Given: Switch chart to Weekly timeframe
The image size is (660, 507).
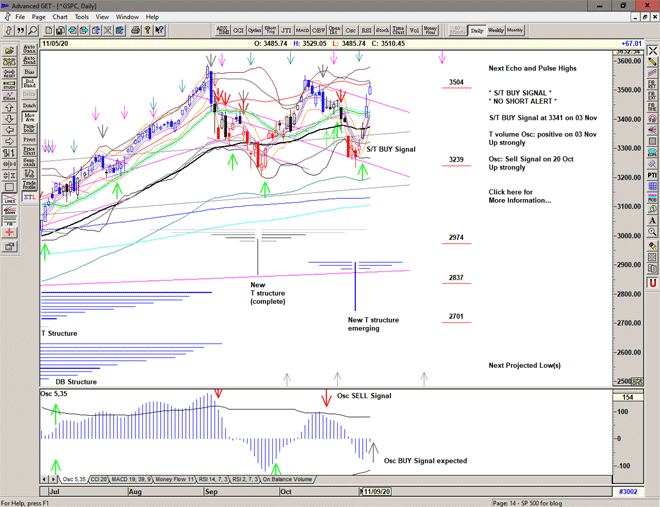Looking at the screenshot, I should [x=496, y=31].
